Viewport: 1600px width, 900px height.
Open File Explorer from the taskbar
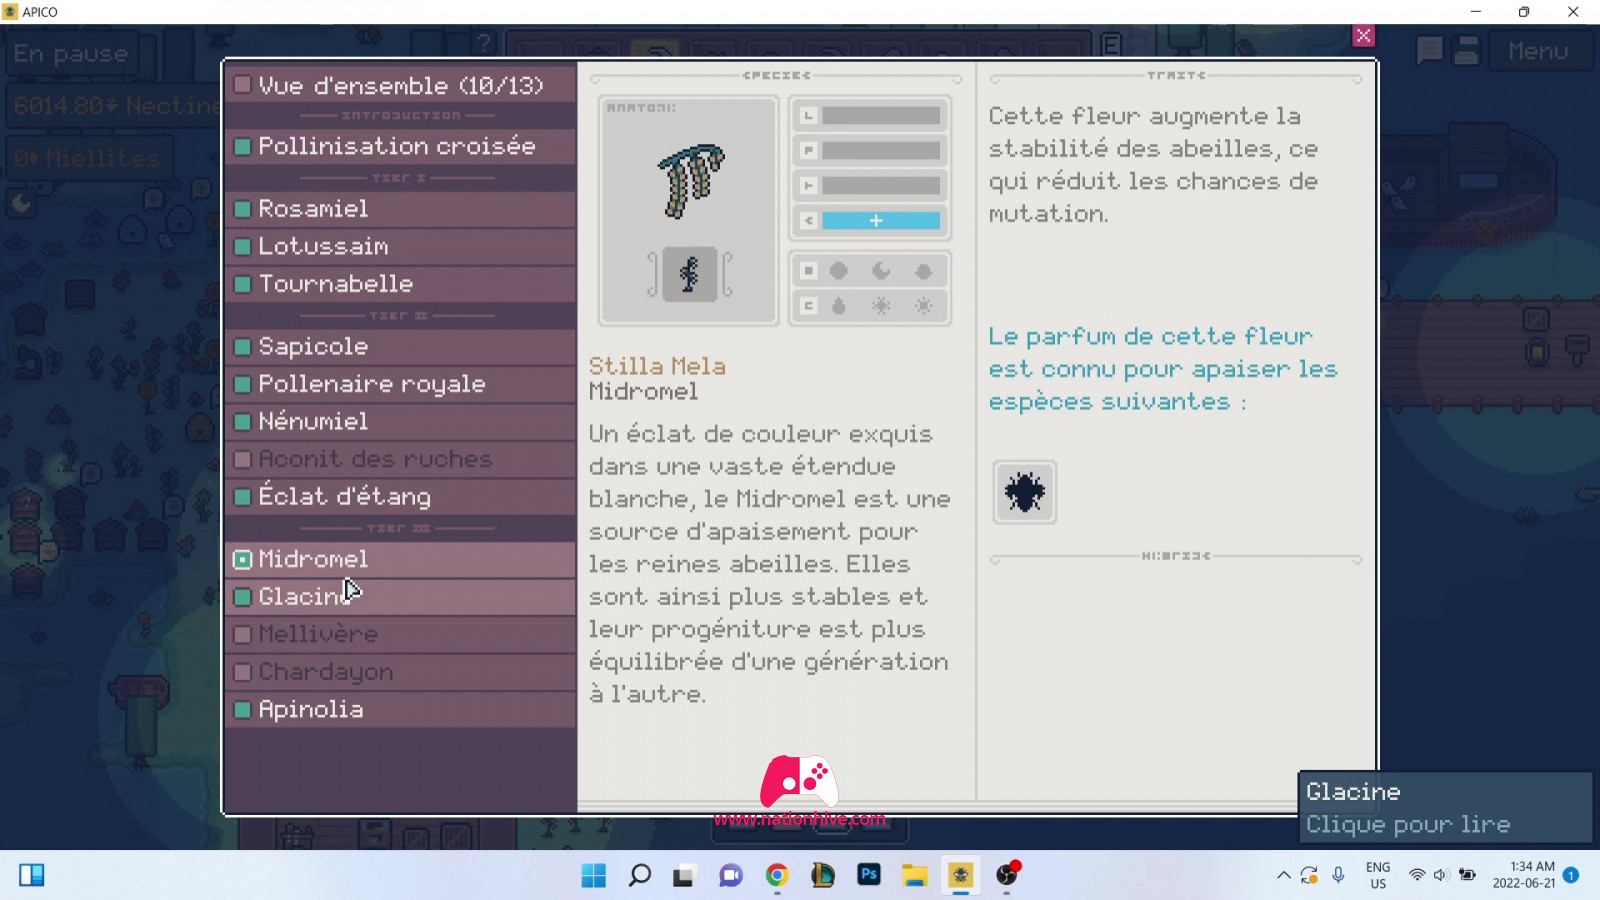point(915,876)
